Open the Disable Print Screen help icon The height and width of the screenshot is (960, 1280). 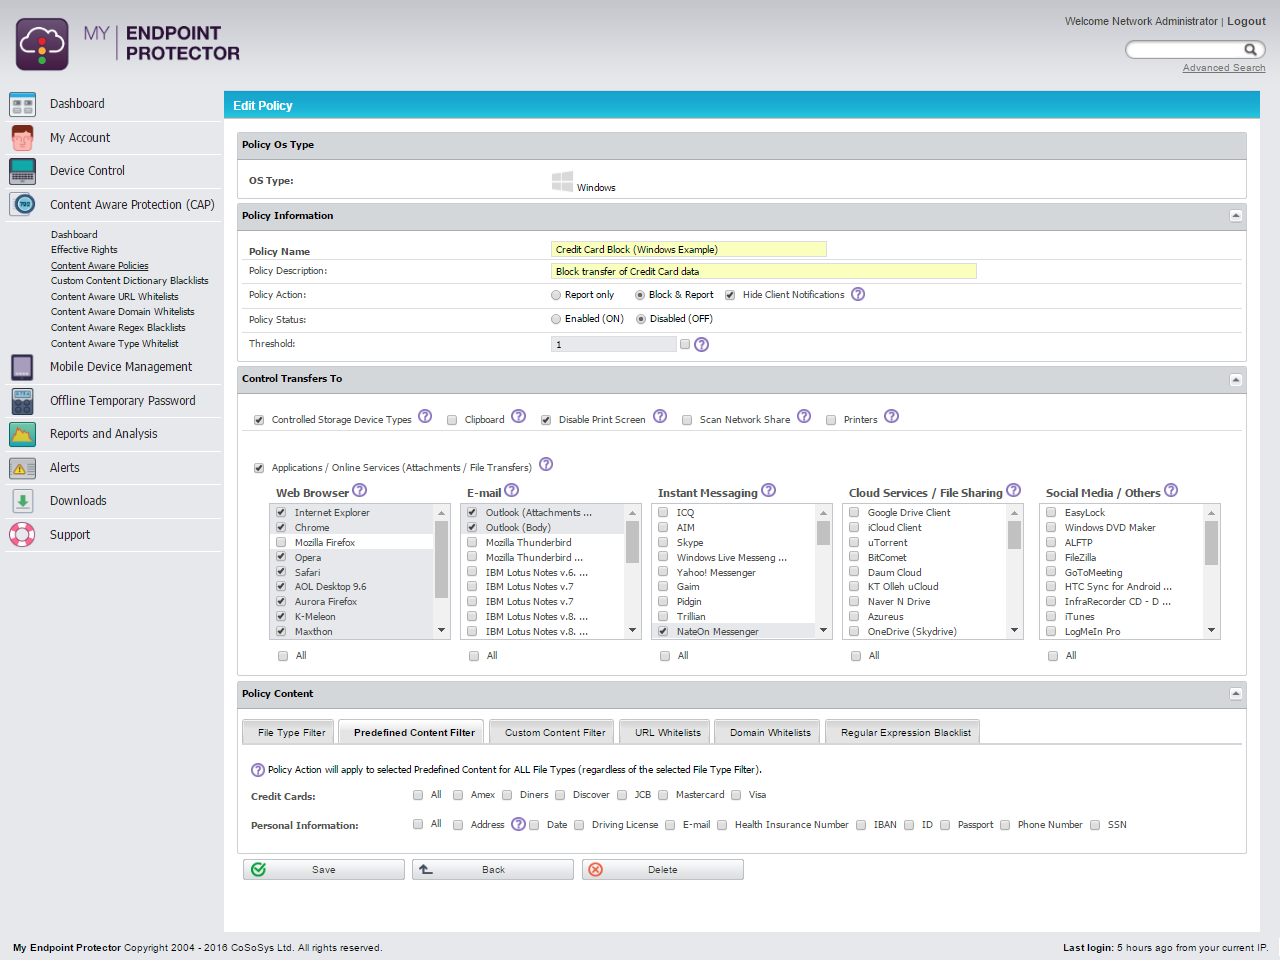[660, 416]
